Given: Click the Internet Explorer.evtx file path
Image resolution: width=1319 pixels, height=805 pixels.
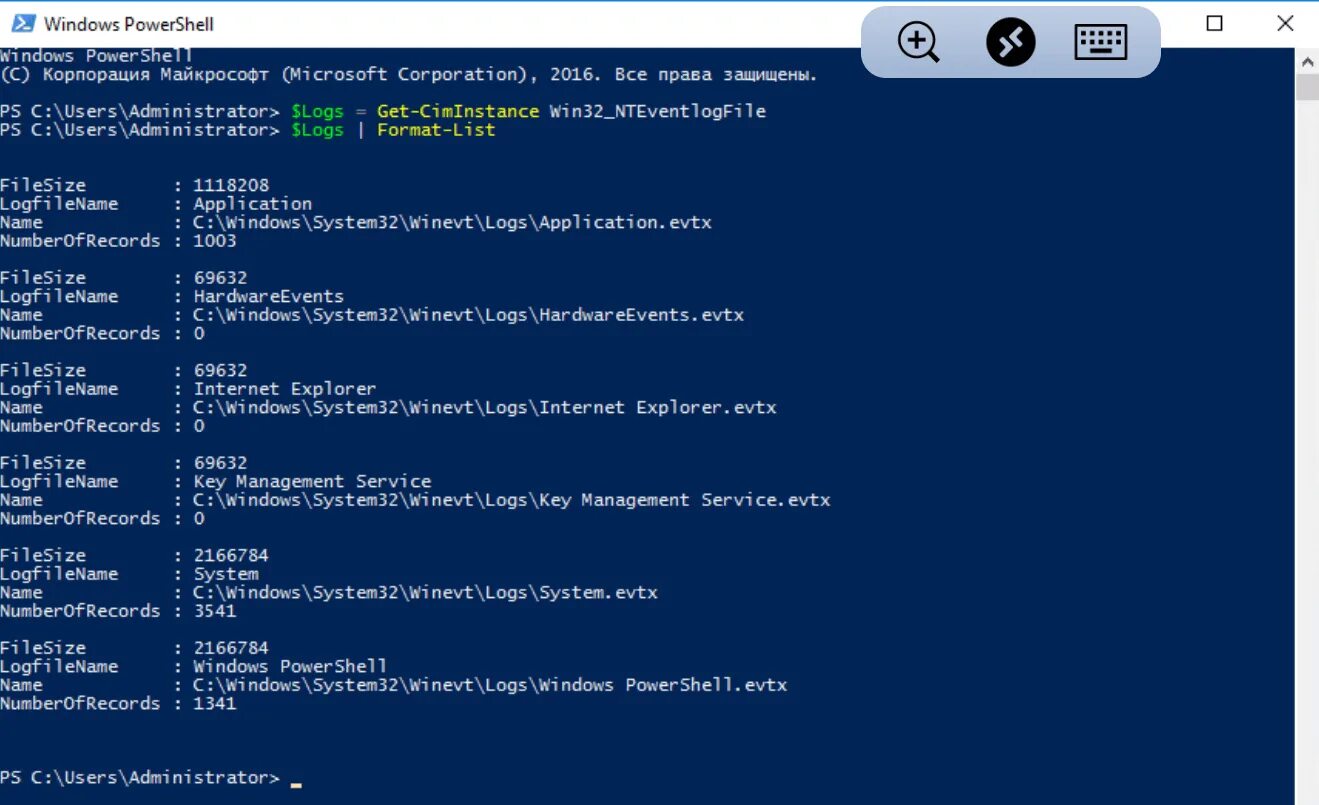Looking at the screenshot, I should [485, 407].
